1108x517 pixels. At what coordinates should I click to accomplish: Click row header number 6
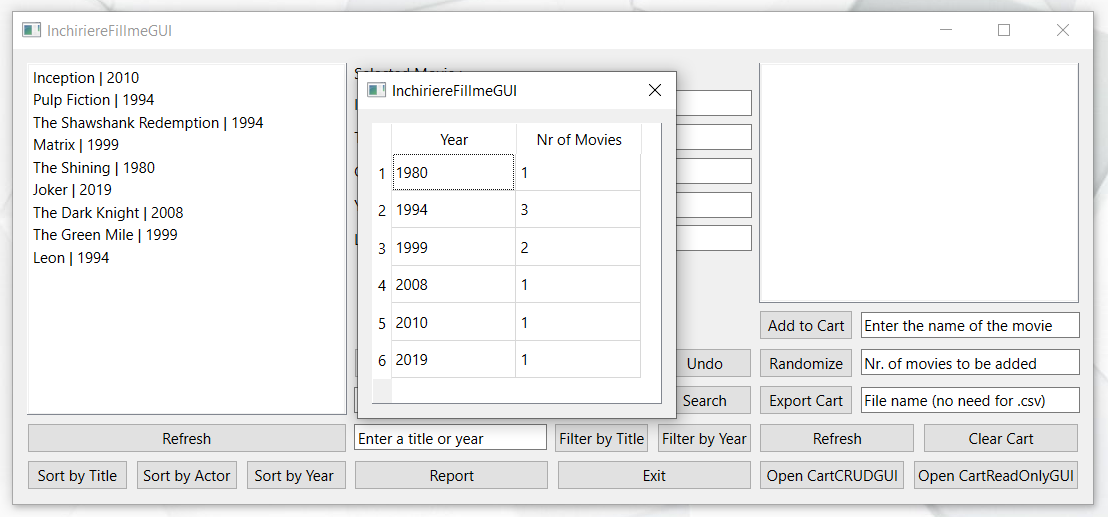coord(382,359)
